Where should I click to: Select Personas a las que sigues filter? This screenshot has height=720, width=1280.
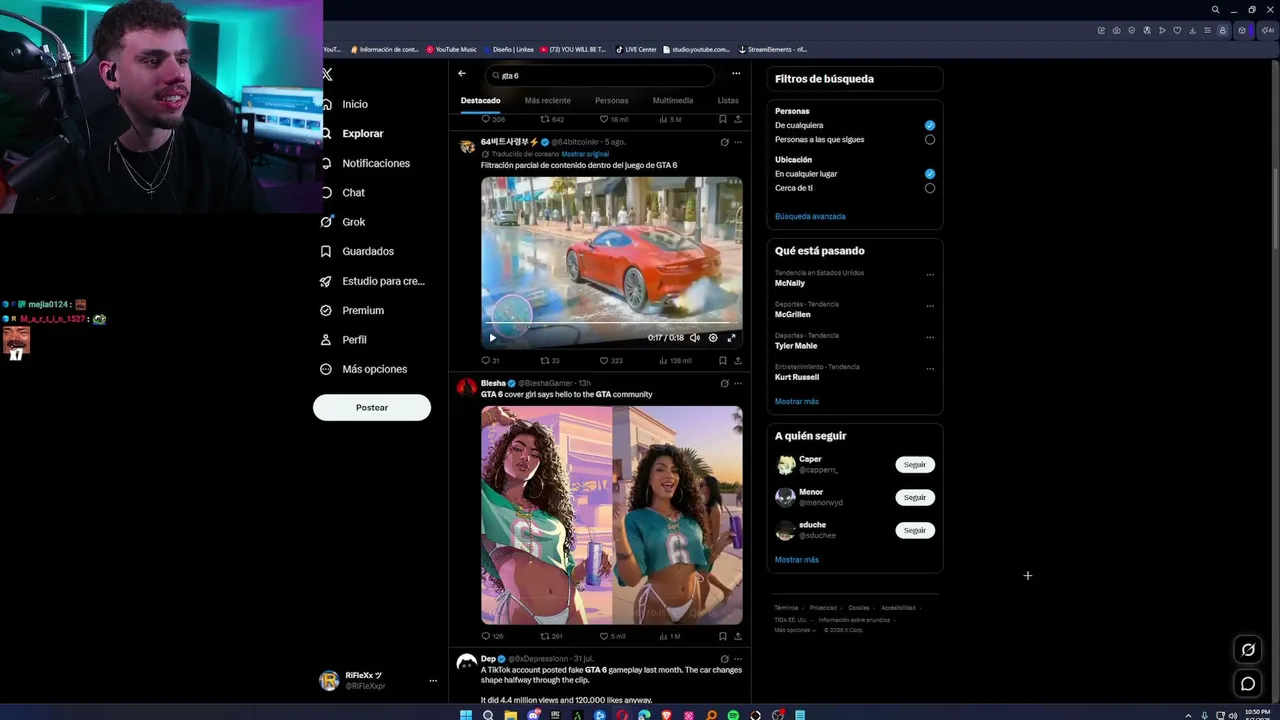[x=930, y=140]
